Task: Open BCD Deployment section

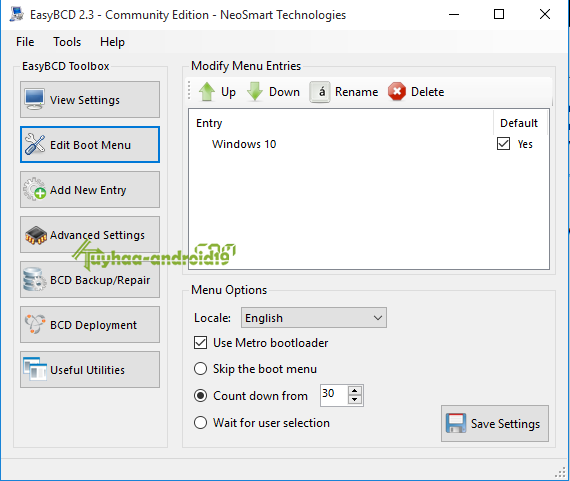Action: (90, 325)
